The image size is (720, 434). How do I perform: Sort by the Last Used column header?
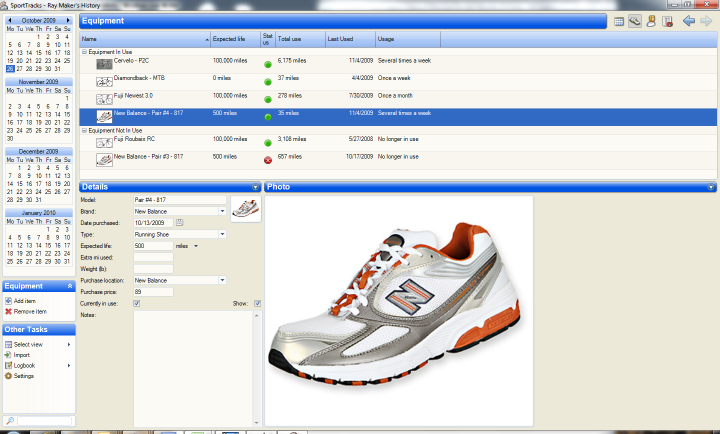tap(350, 39)
